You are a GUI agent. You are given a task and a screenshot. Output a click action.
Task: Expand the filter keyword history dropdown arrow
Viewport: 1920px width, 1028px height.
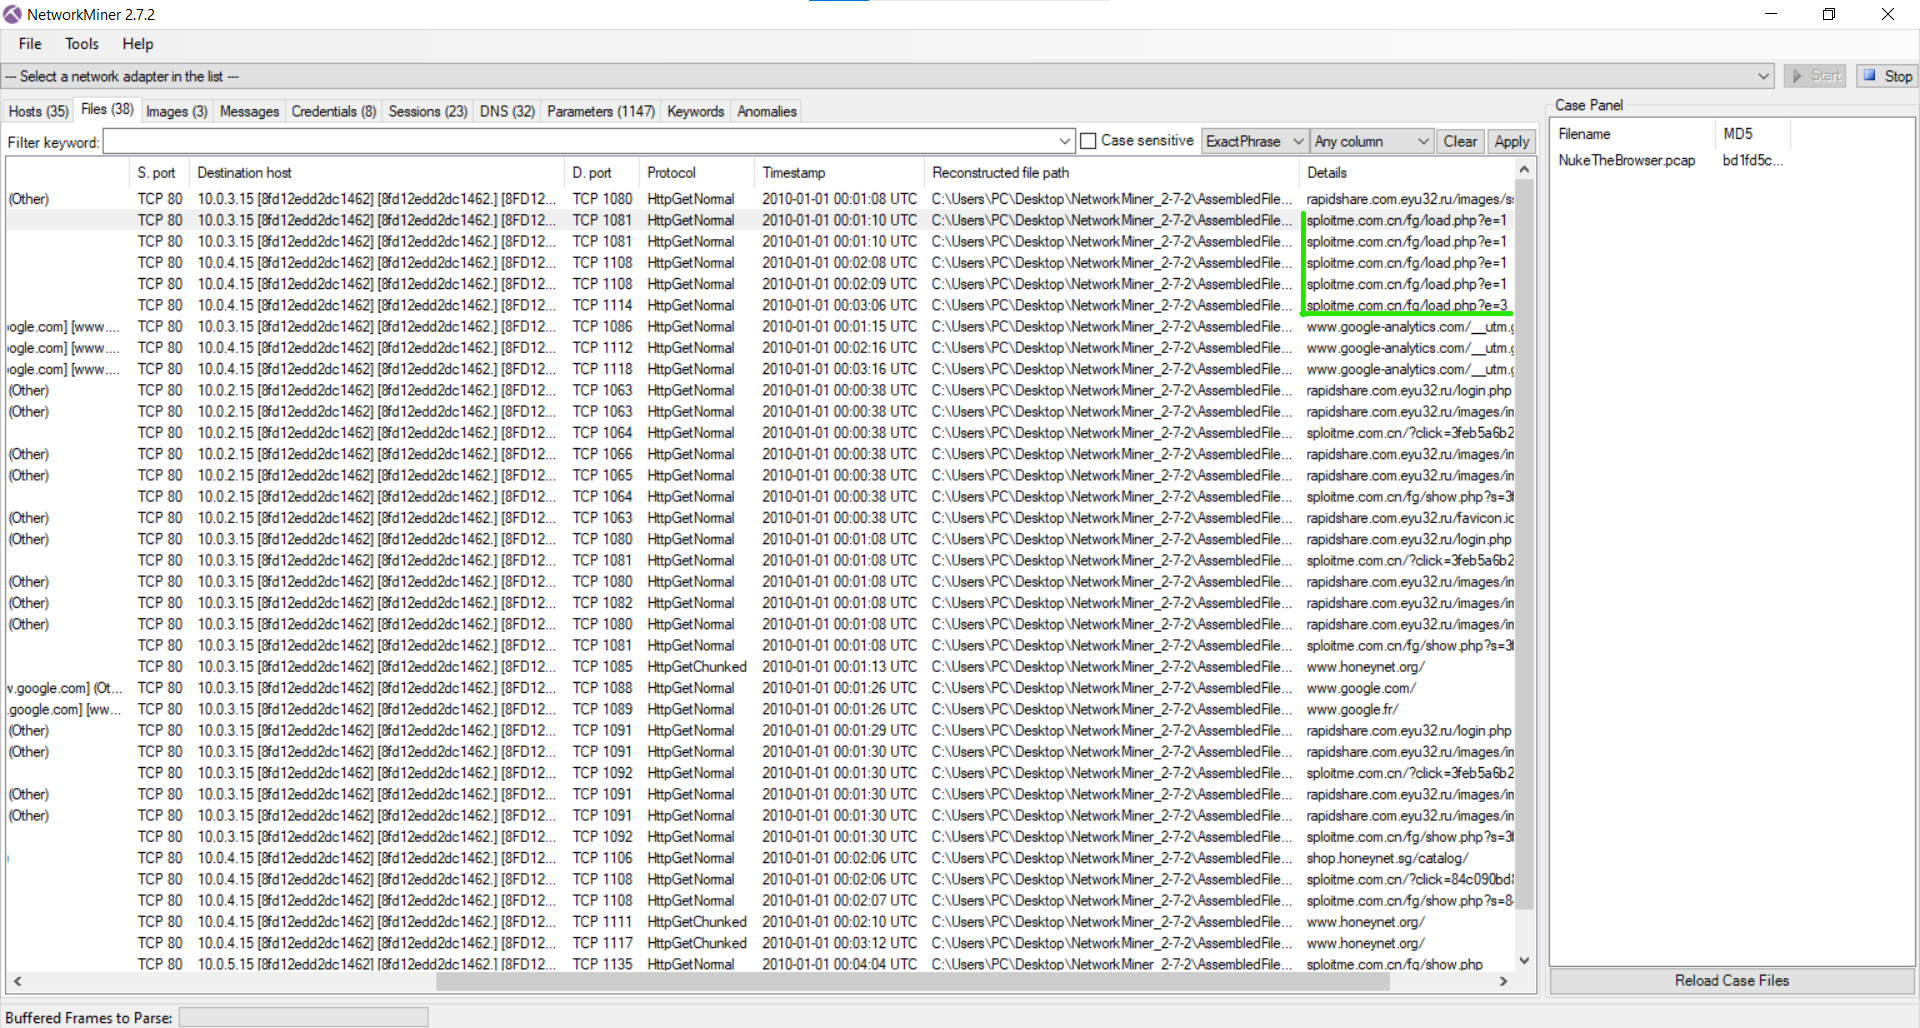click(x=1065, y=141)
